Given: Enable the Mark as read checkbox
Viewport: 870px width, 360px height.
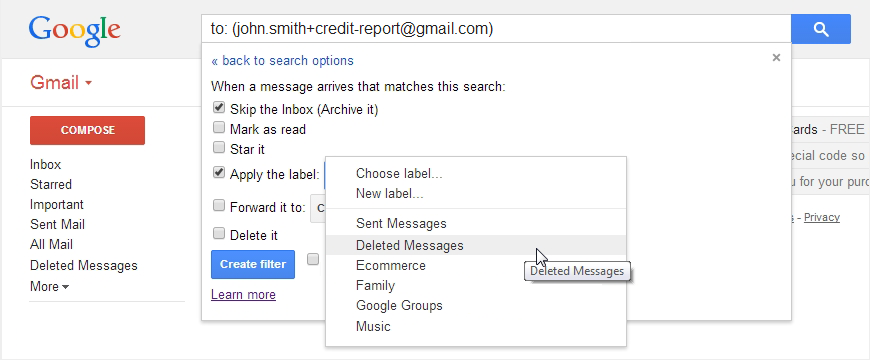Looking at the screenshot, I should point(219,128).
